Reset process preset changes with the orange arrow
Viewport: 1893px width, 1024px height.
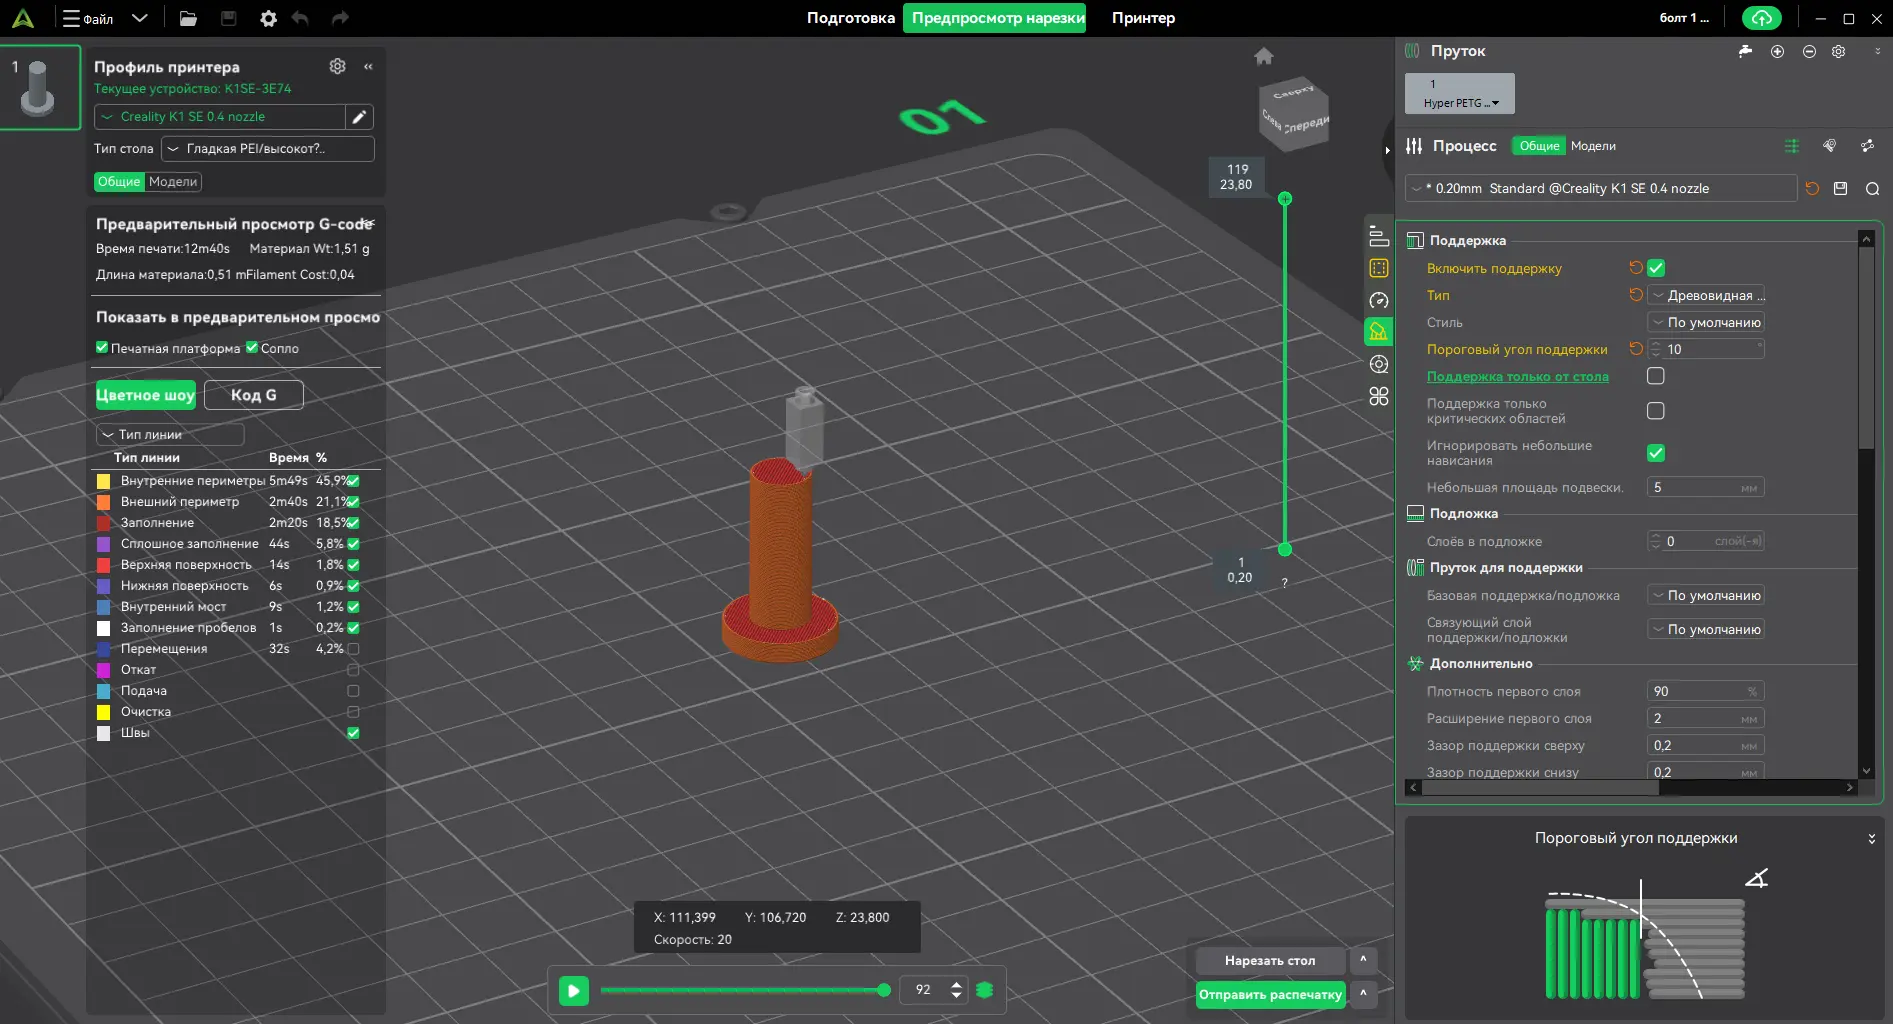(x=1812, y=188)
